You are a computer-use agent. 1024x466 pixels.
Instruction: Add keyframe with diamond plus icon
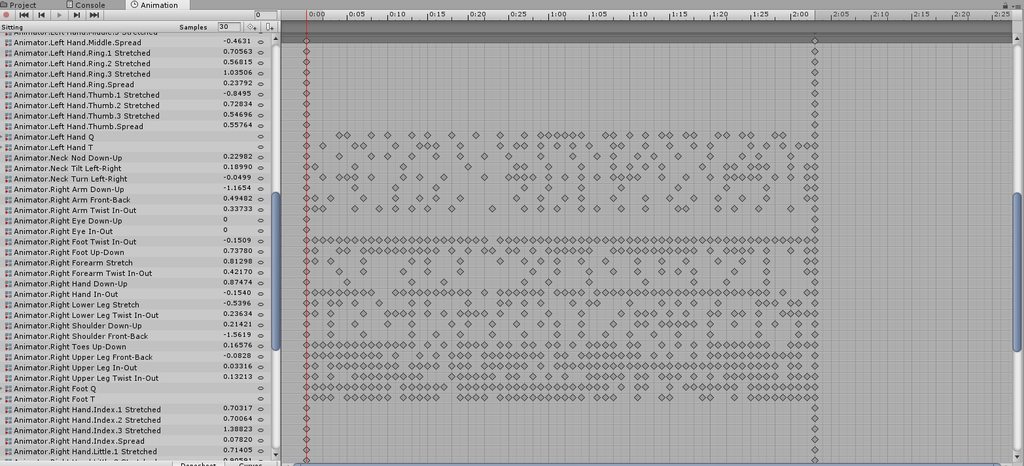click(251, 27)
